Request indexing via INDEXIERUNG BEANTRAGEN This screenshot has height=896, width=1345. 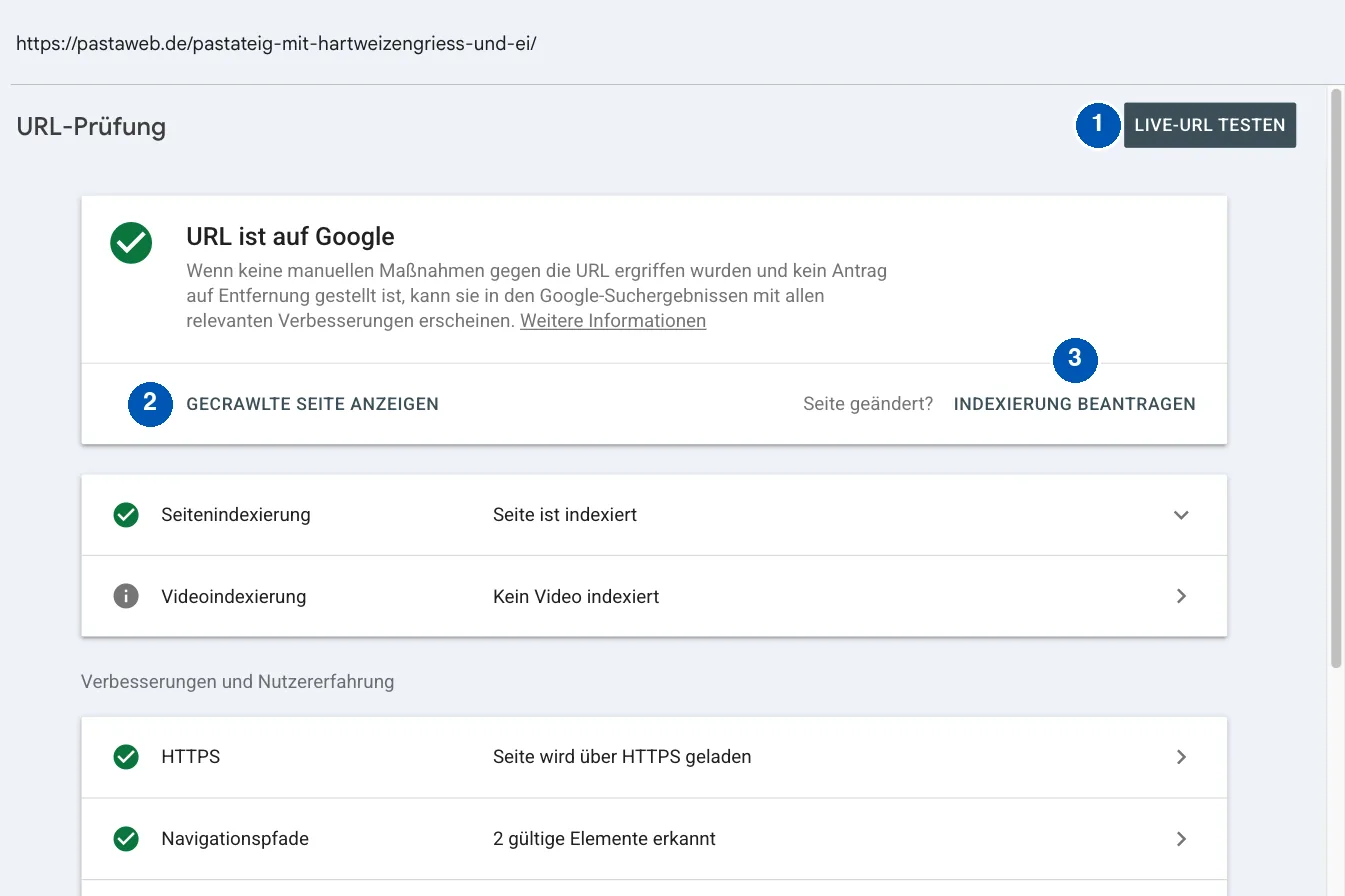coord(1075,404)
